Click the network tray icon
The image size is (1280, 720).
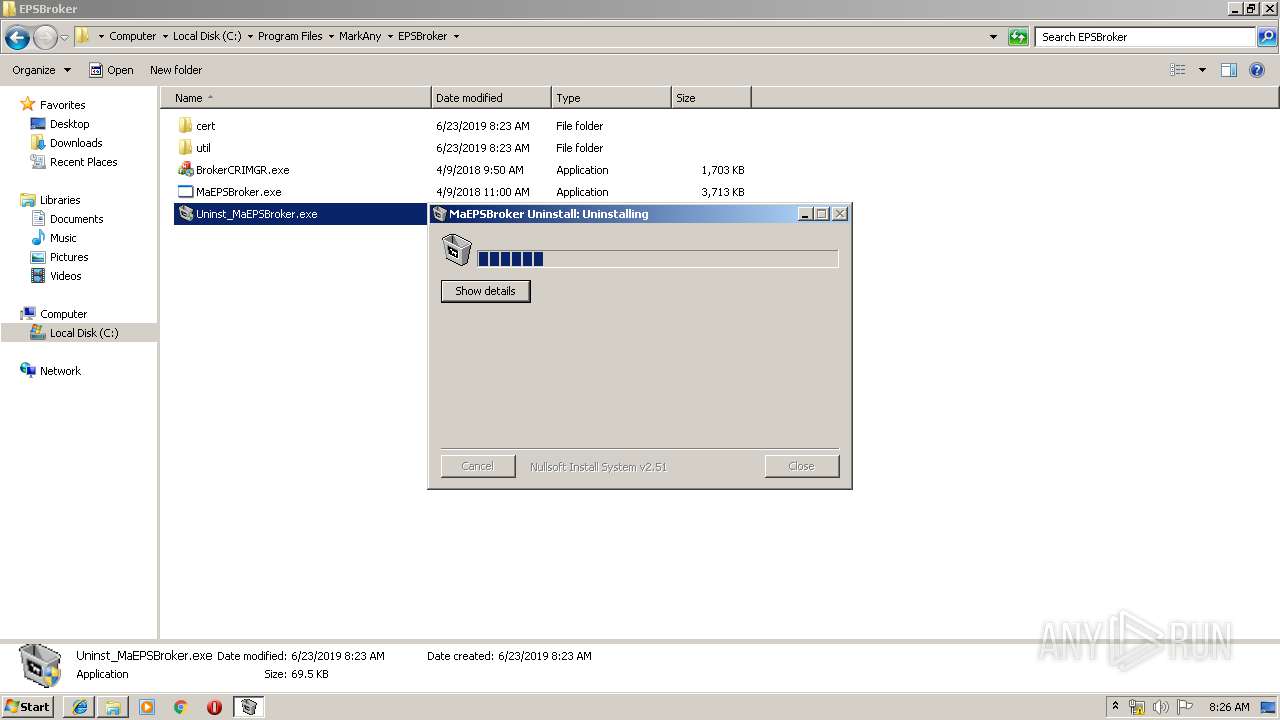pyautogui.click(x=1137, y=707)
